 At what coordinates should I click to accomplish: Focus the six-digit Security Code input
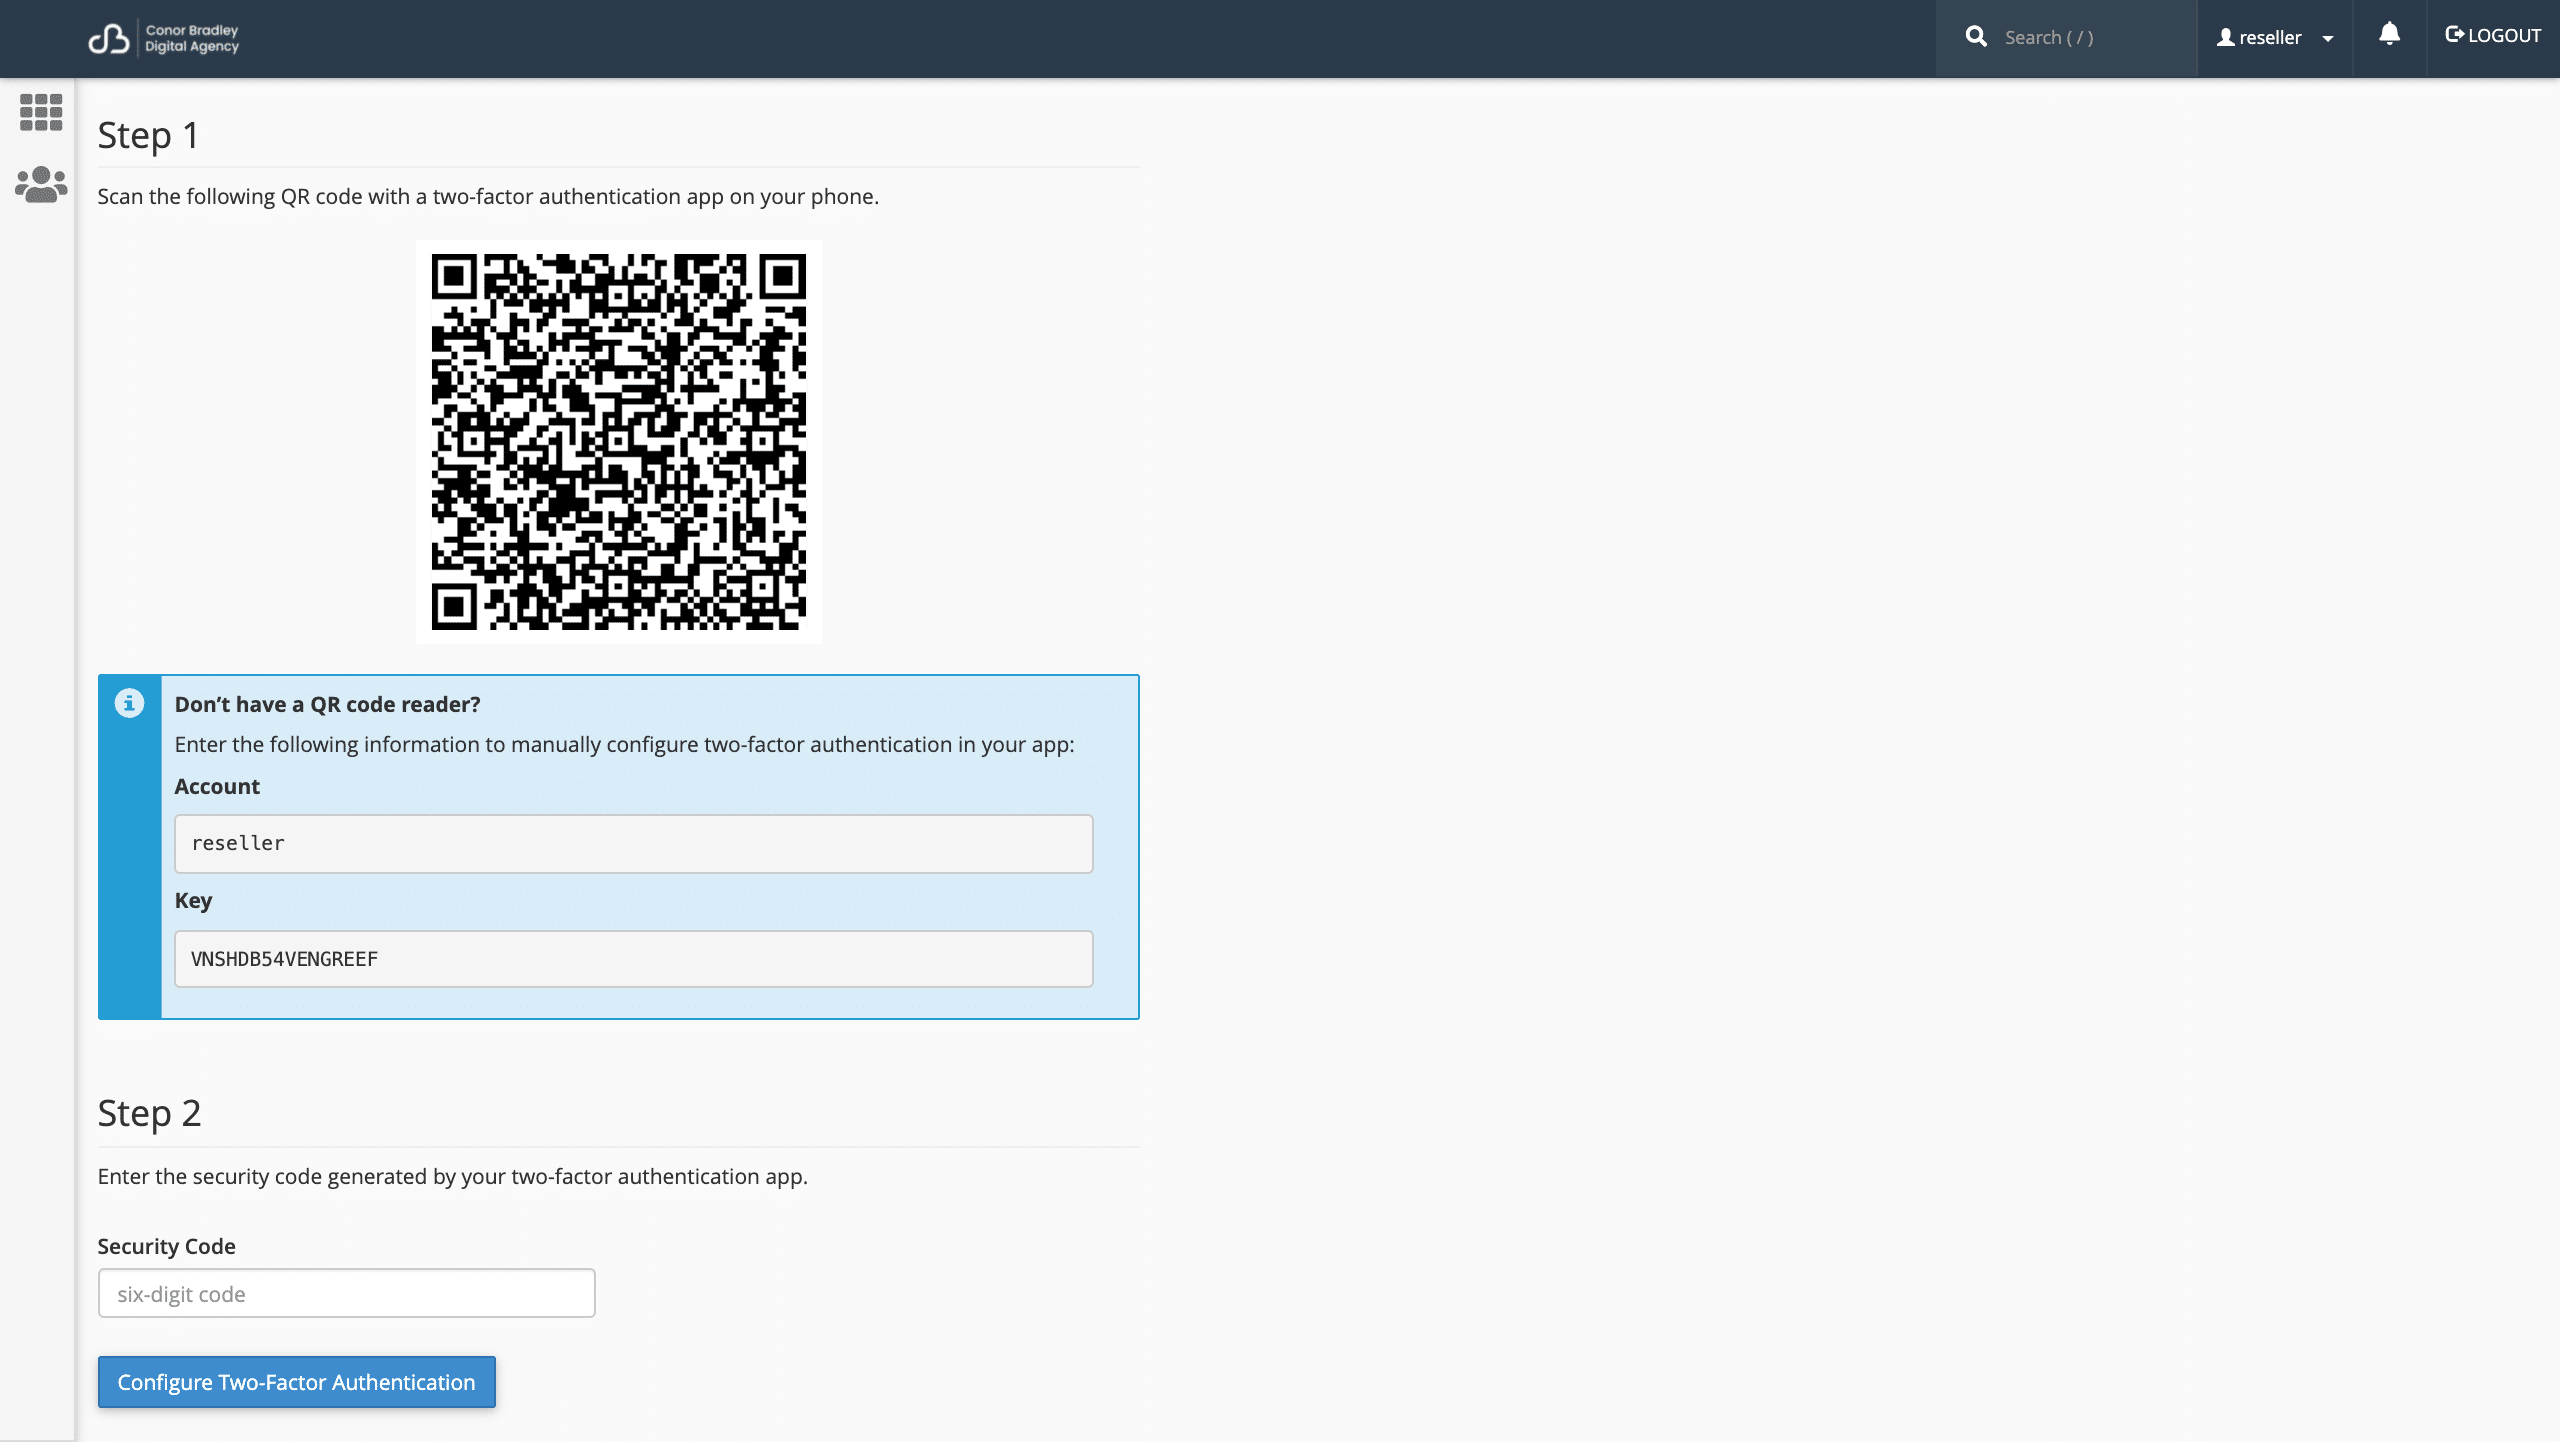(x=347, y=1293)
